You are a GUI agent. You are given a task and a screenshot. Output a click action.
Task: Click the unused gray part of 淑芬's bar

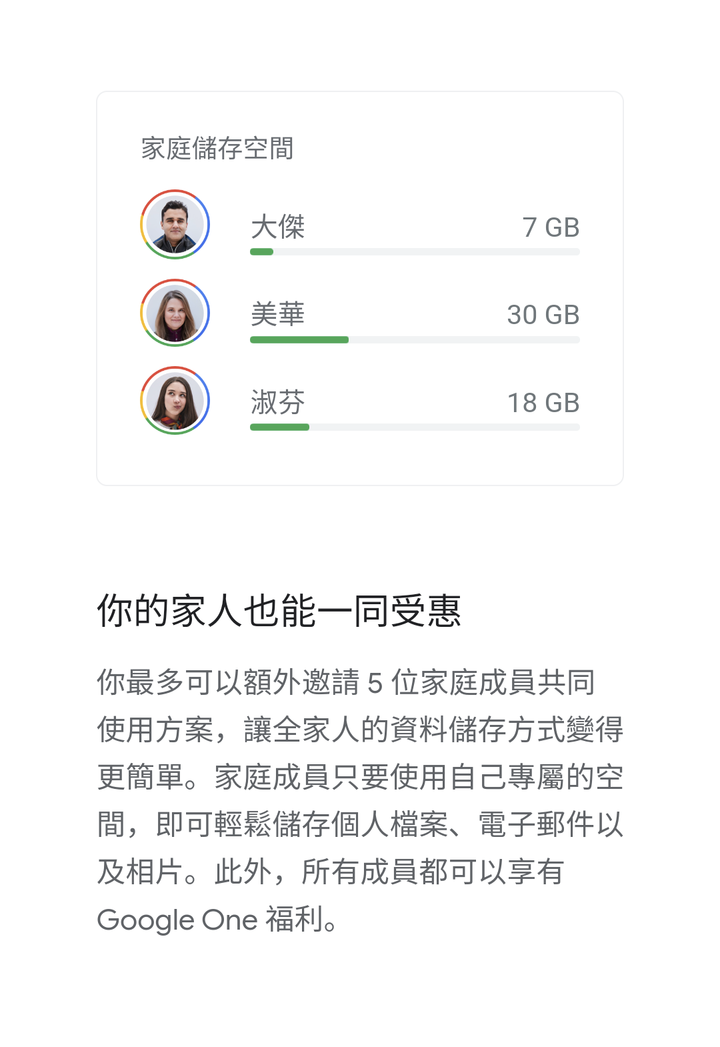[x=445, y=427]
